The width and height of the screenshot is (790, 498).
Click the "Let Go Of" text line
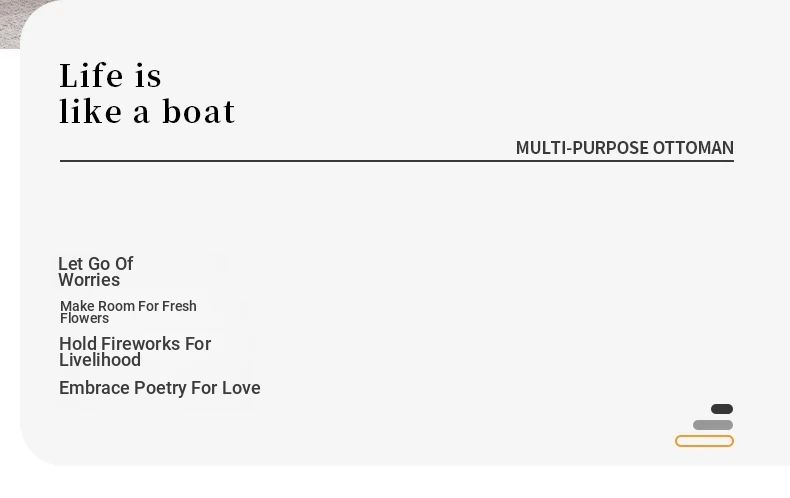[96, 264]
